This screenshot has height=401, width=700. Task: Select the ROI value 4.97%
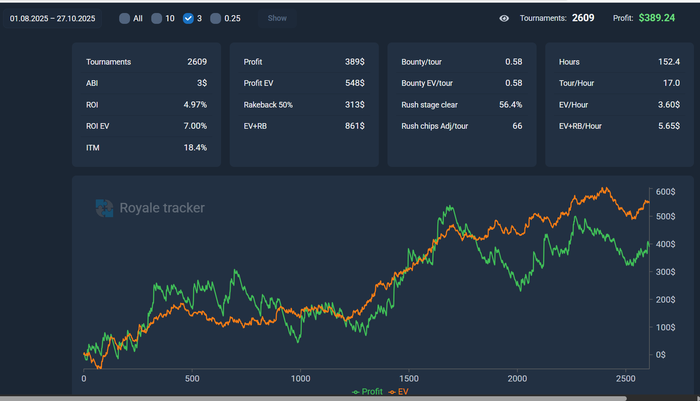click(195, 104)
